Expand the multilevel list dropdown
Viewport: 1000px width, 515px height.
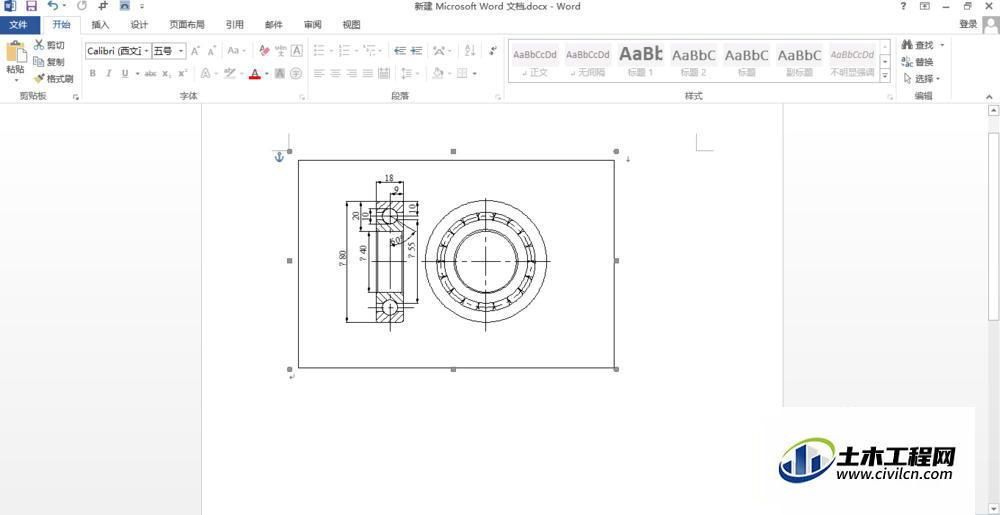[x=380, y=51]
